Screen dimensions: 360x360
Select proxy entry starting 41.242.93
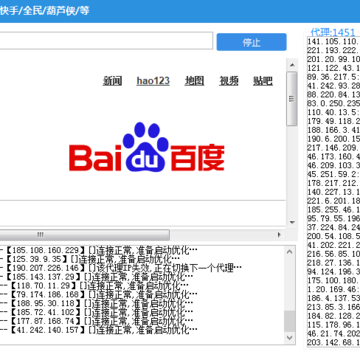coord(333,86)
